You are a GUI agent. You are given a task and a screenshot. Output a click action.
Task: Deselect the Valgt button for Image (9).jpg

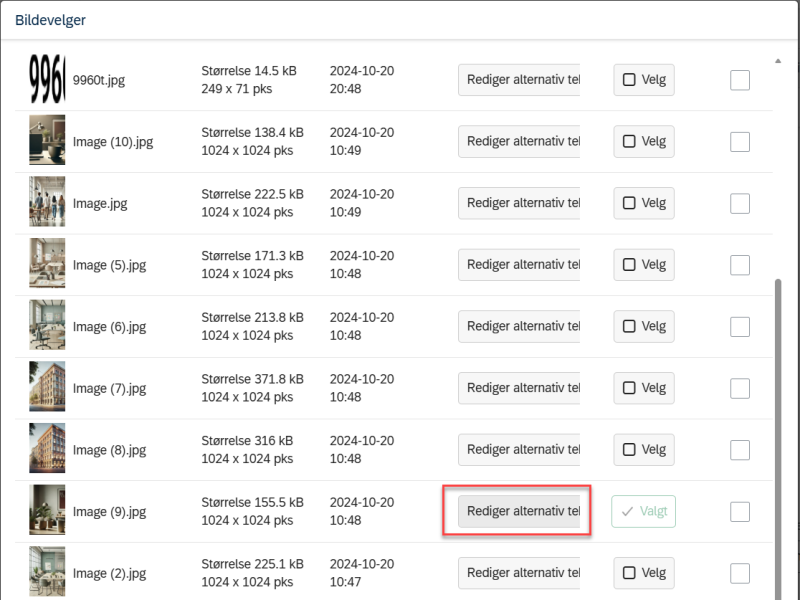[643, 511]
